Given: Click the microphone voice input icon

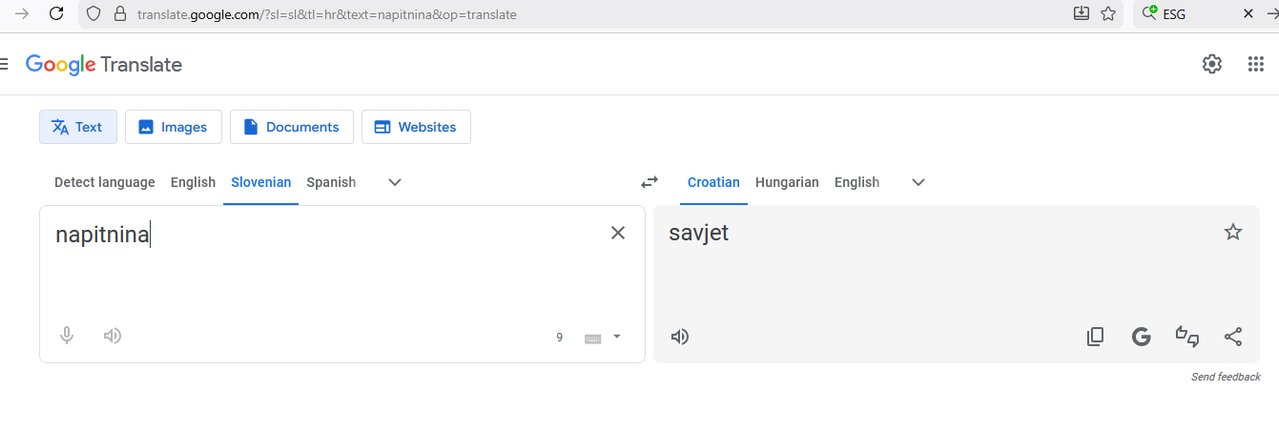Looking at the screenshot, I should pyautogui.click(x=67, y=336).
